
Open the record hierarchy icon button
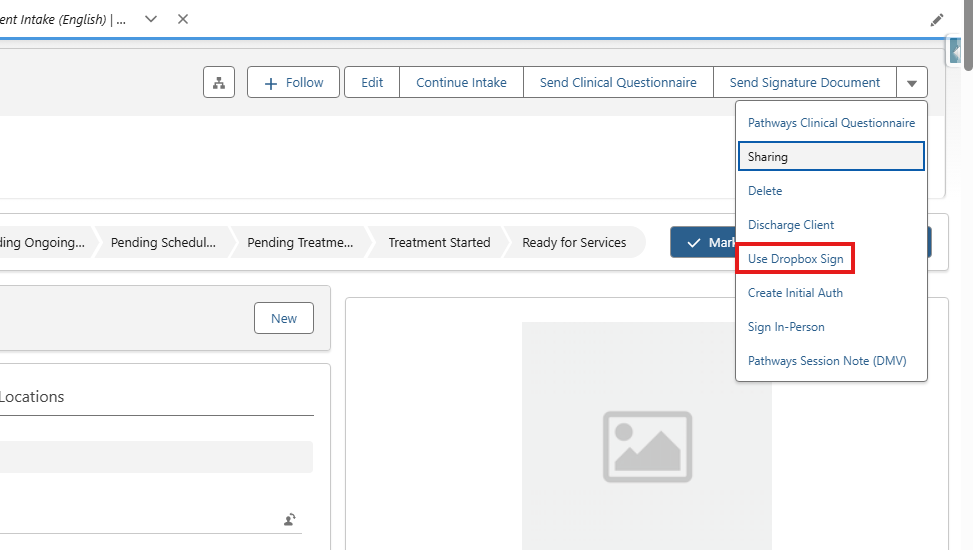click(x=219, y=83)
